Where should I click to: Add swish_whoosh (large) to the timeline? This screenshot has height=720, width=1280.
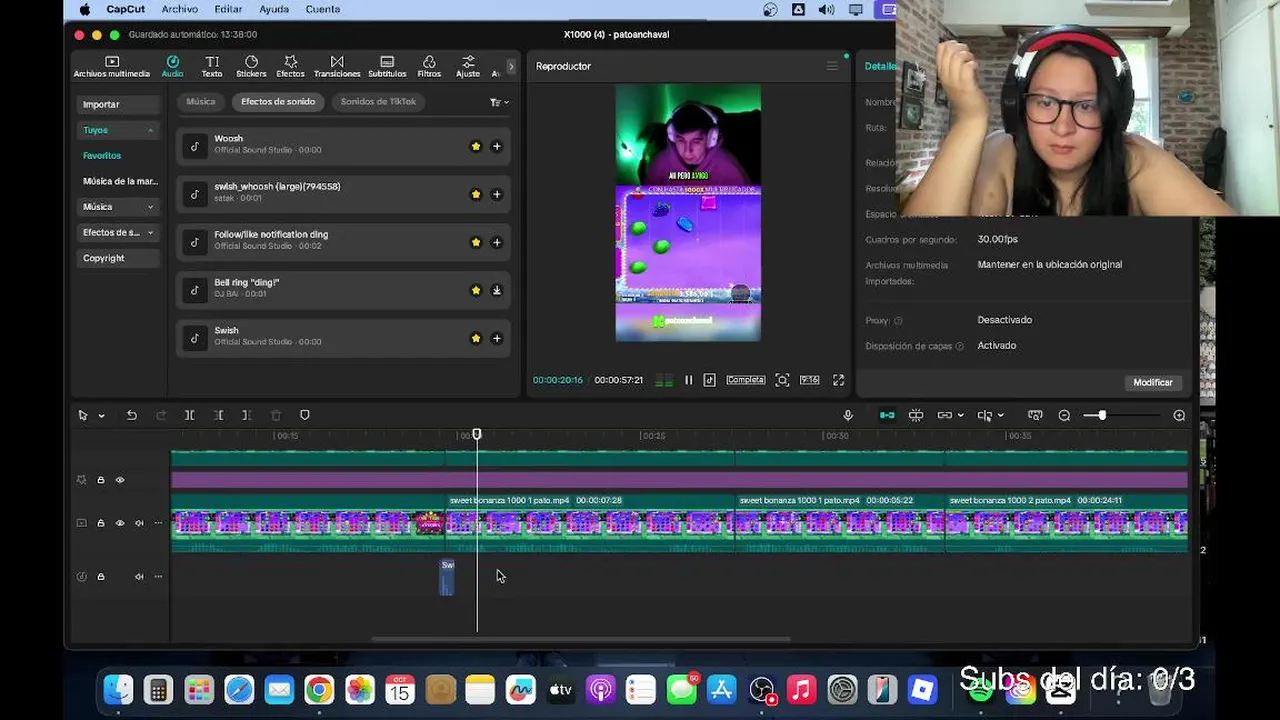click(x=496, y=194)
